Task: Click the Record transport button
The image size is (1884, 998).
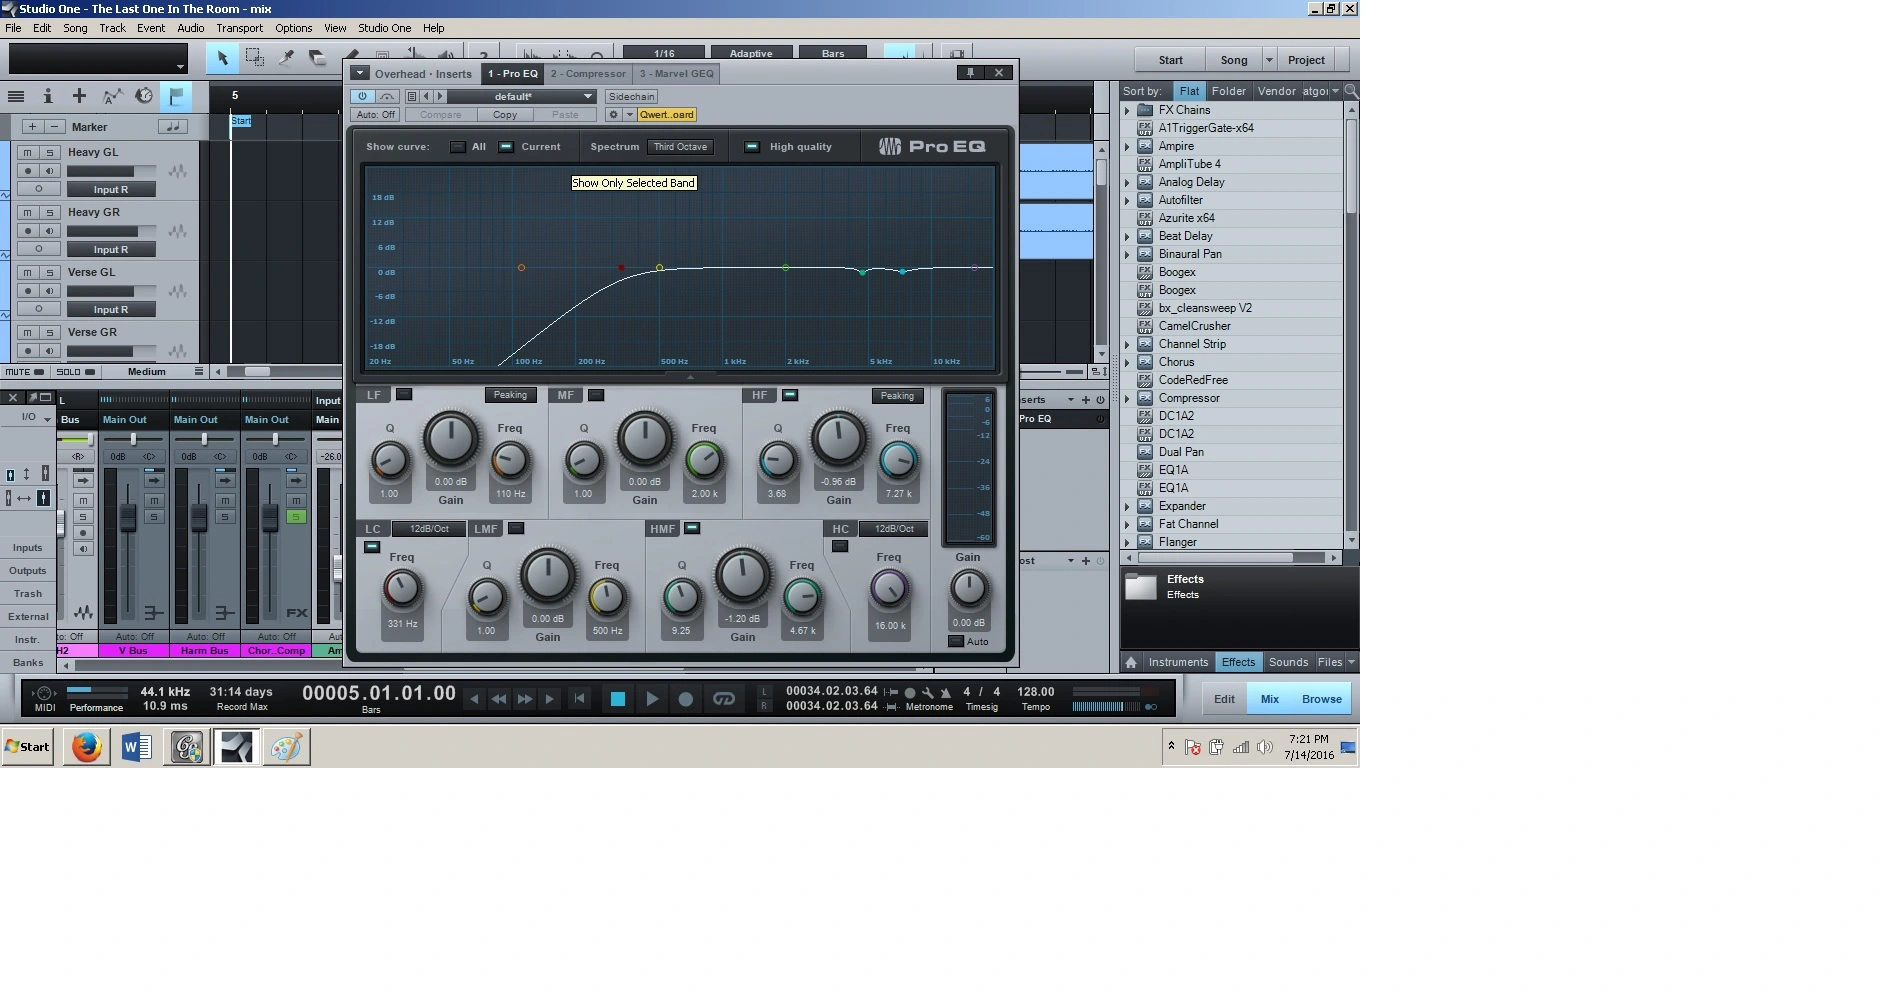Action: coord(686,699)
